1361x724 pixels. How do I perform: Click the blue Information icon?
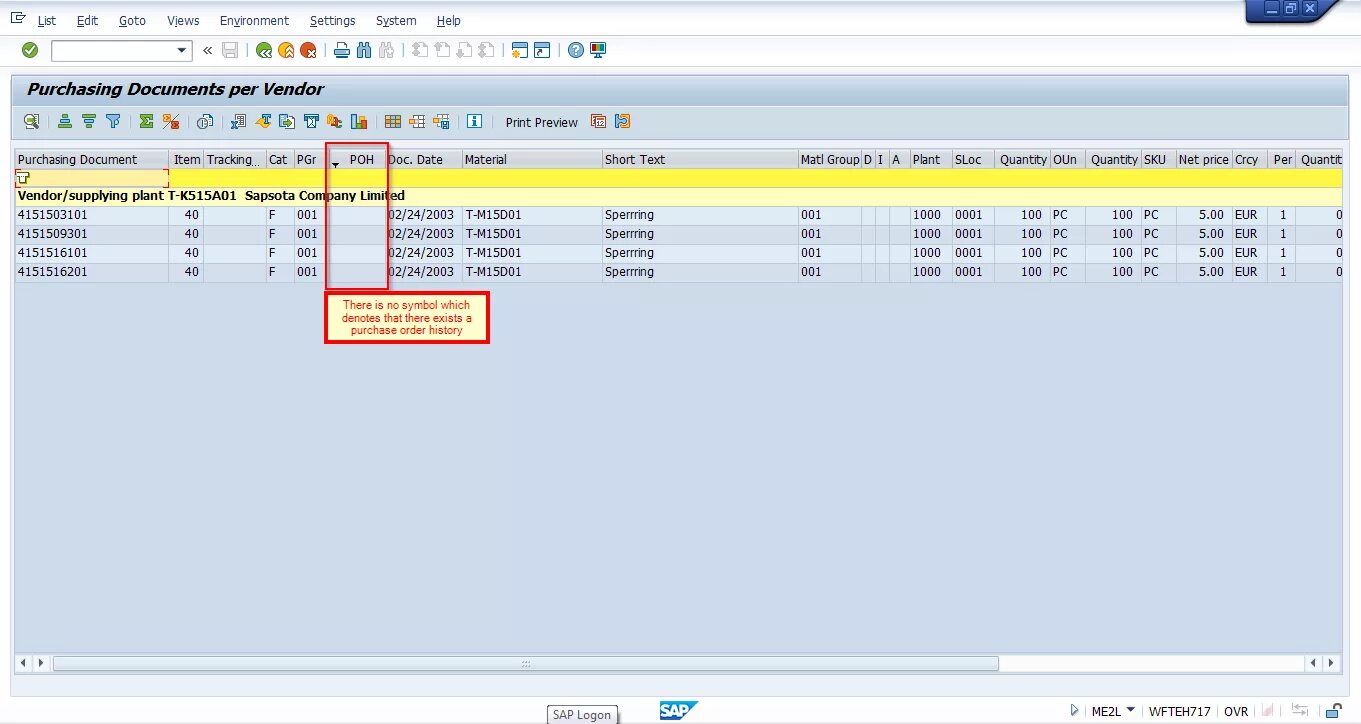pyautogui.click(x=474, y=122)
